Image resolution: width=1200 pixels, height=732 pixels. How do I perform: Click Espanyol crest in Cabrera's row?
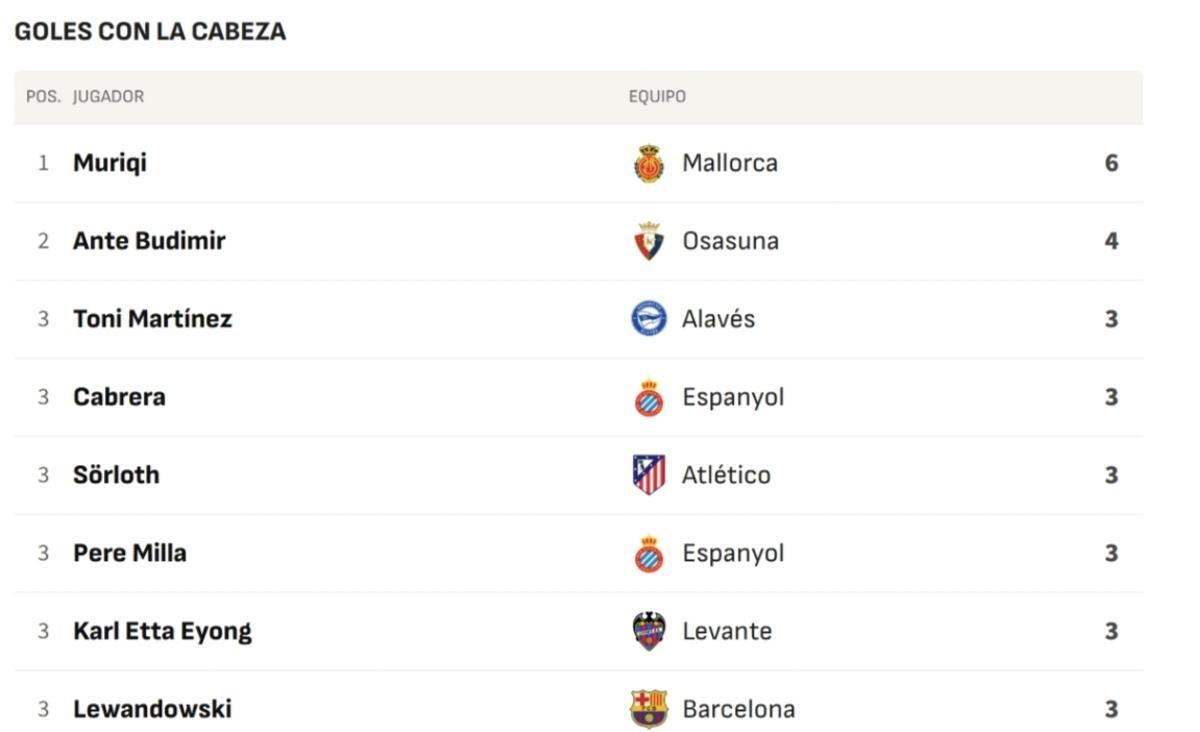[x=649, y=397]
